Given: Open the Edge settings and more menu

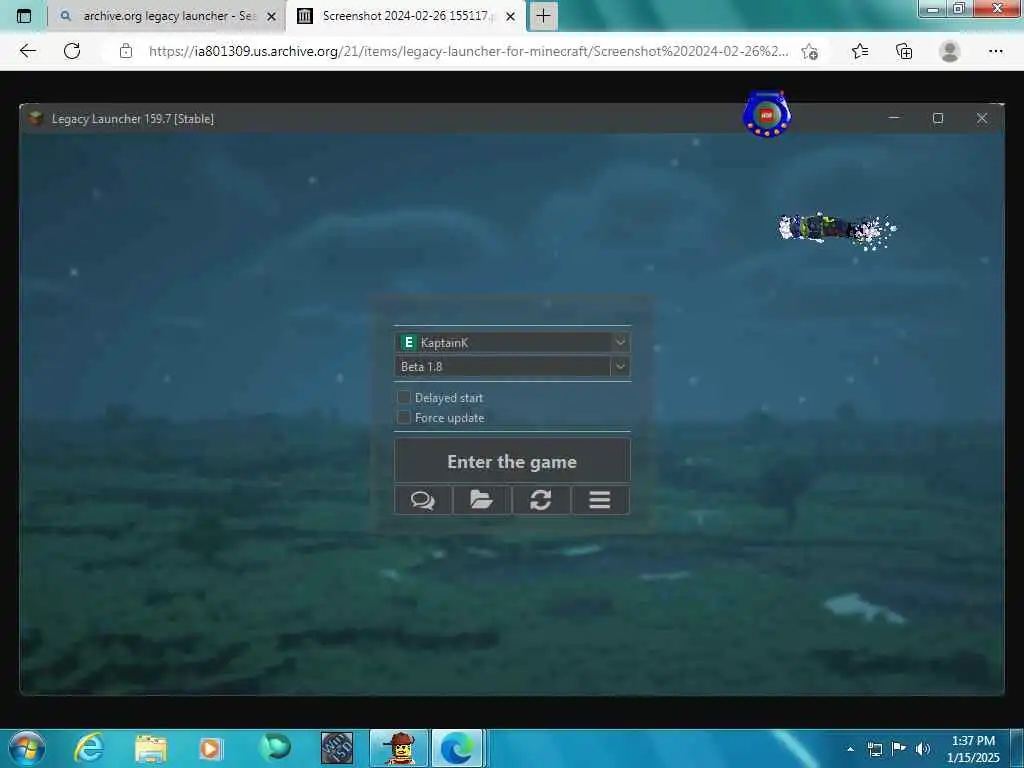Looking at the screenshot, I should pyautogui.click(x=995, y=51).
